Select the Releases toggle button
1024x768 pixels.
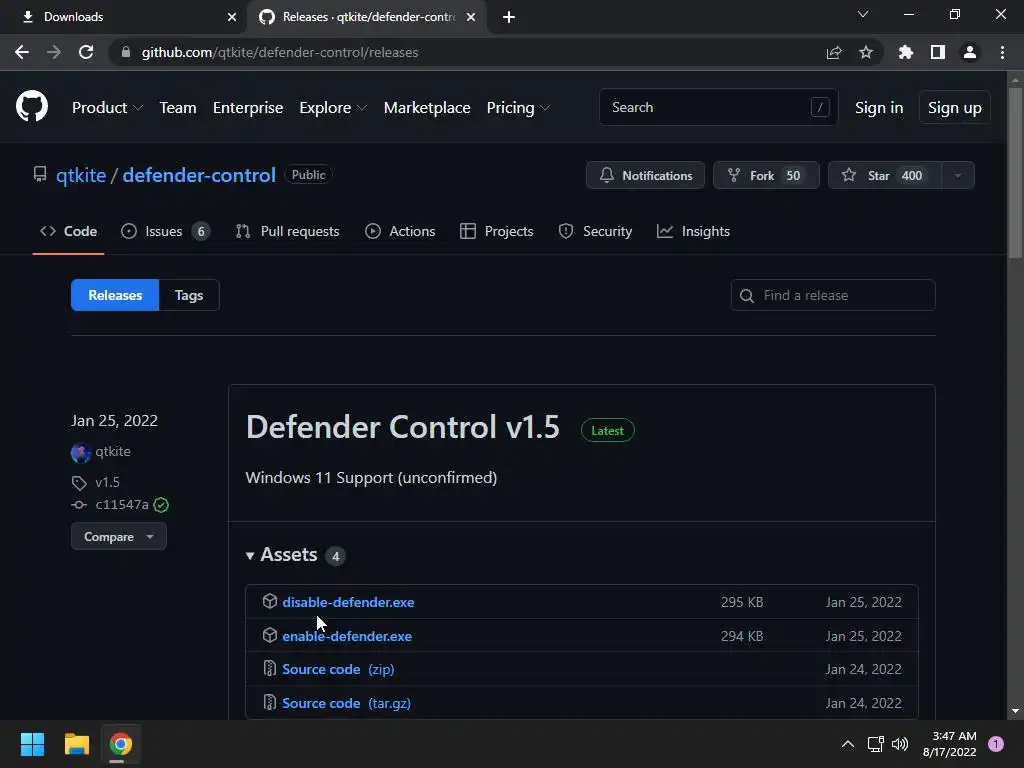click(x=115, y=295)
